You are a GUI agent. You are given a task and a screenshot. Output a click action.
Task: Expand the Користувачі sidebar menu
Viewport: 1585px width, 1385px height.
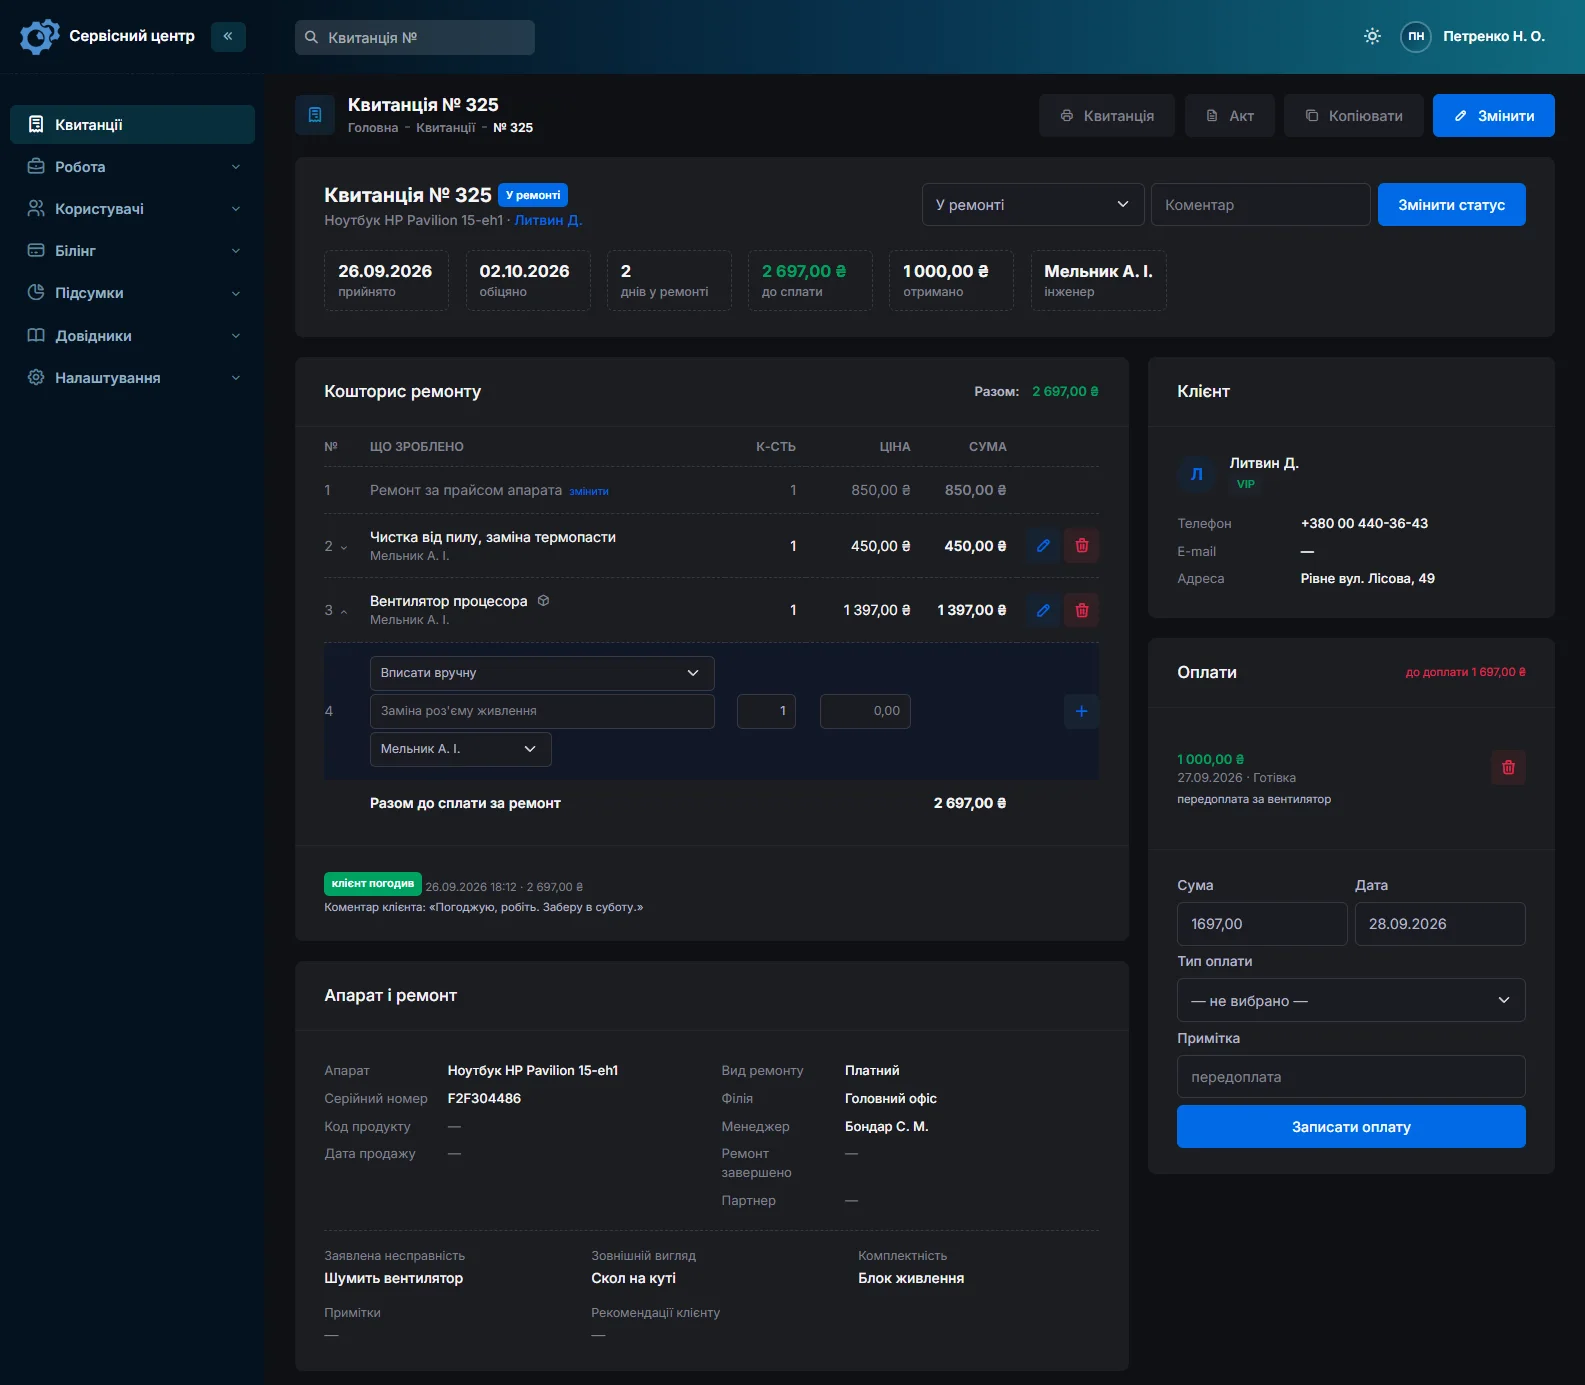click(132, 209)
